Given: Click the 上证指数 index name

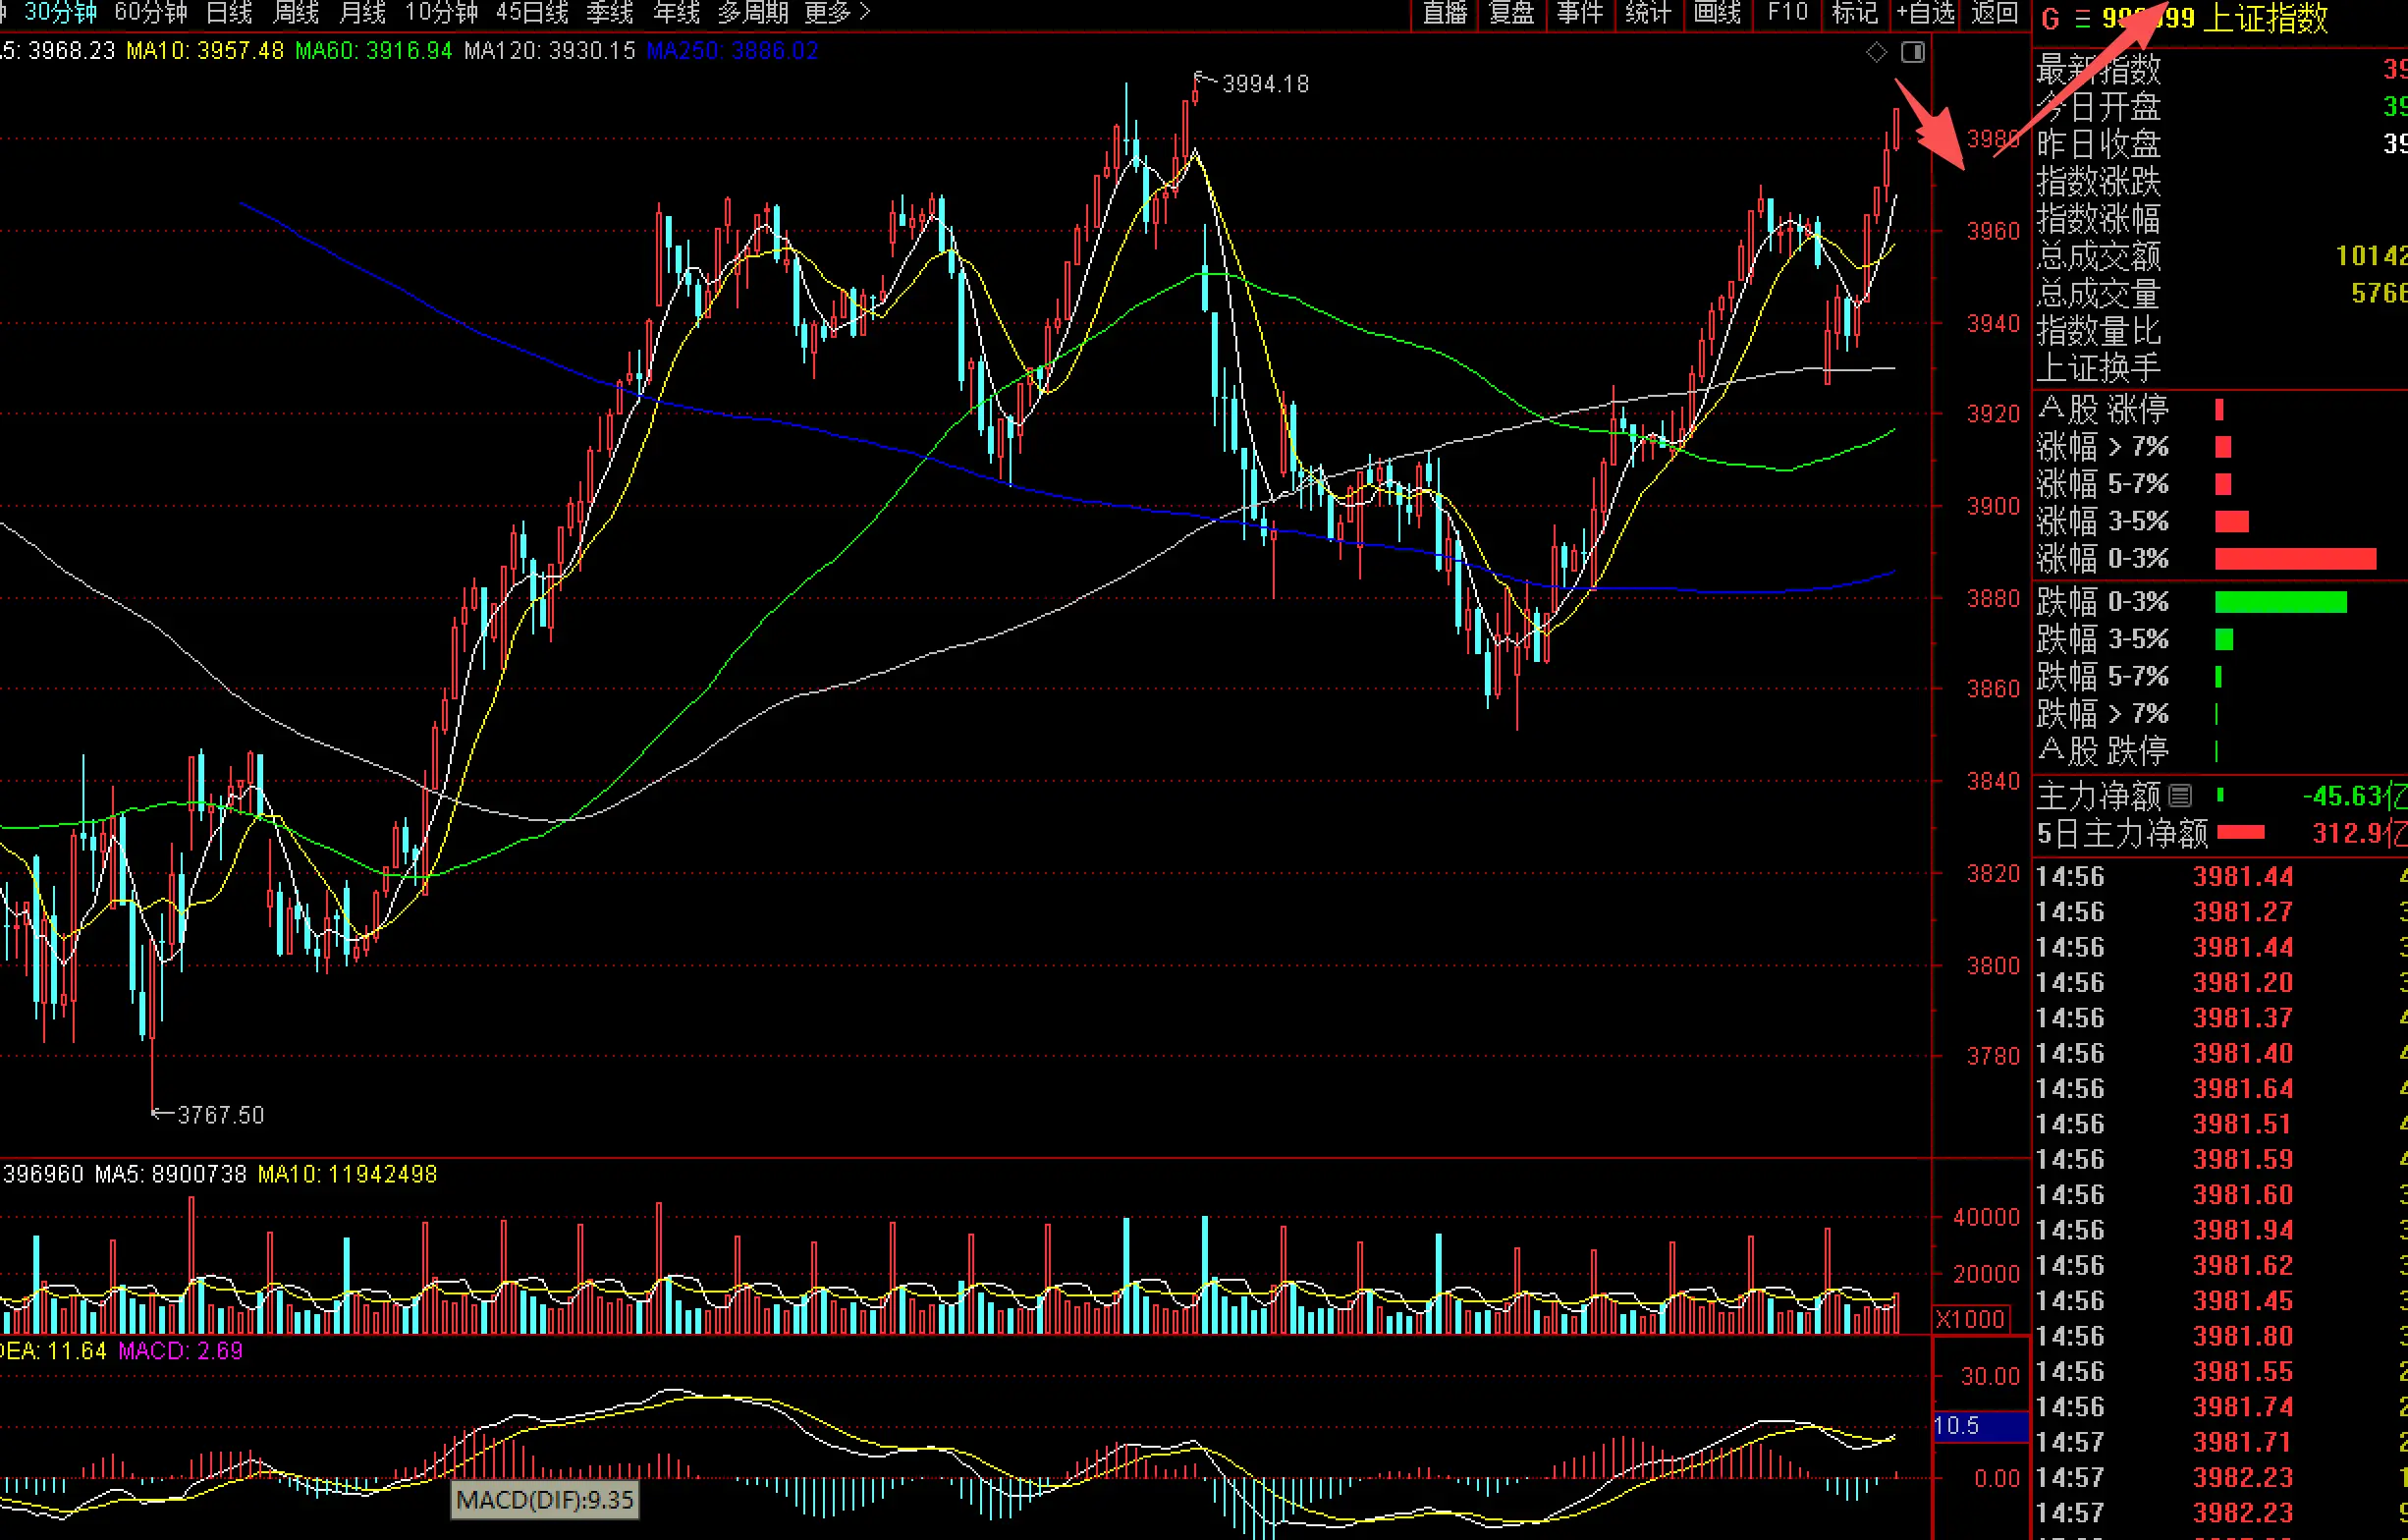Looking at the screenshot, I should click(x=2265, y=19).
